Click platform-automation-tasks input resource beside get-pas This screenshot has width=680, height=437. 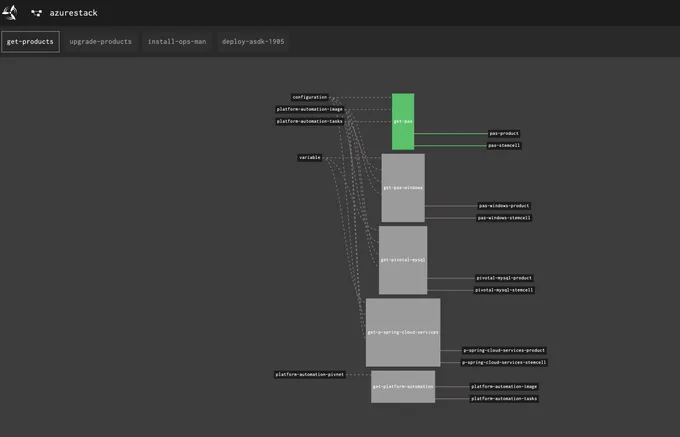(x=310, y=121)
